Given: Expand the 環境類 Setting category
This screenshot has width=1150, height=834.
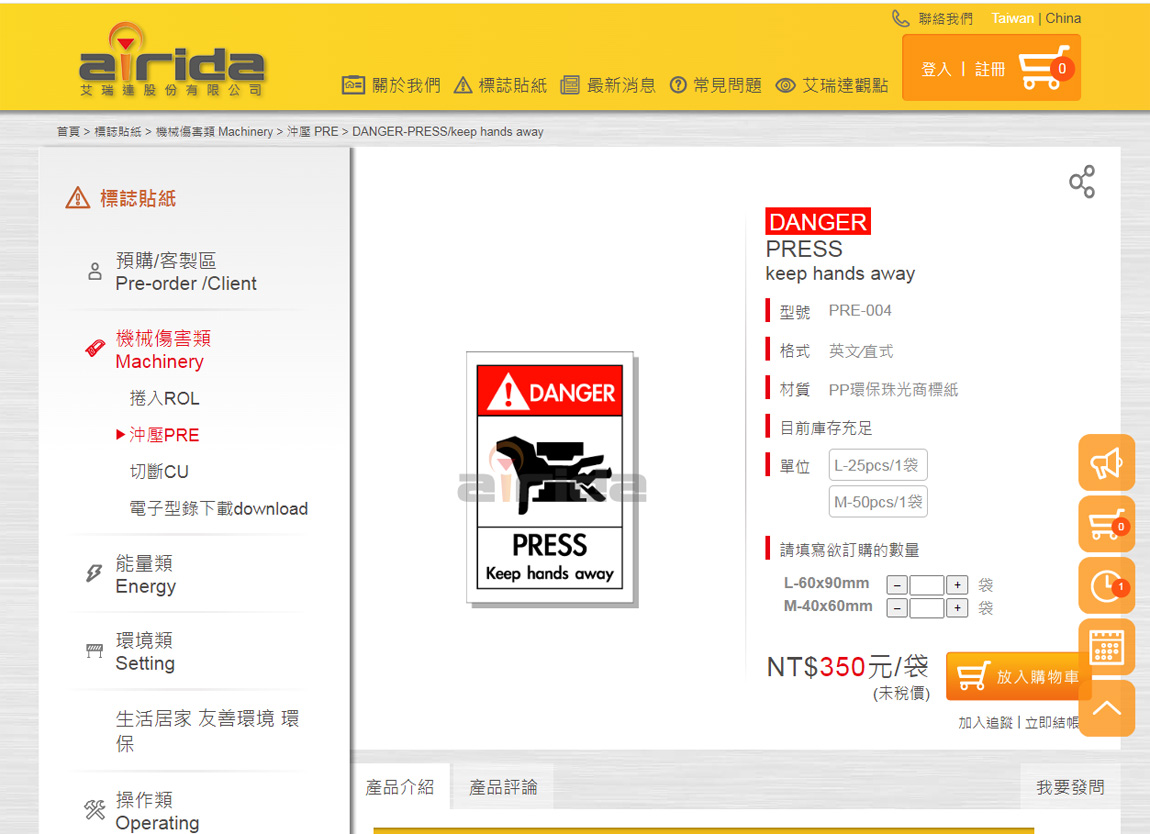Looking at the screenshot, I should point(145,652).
